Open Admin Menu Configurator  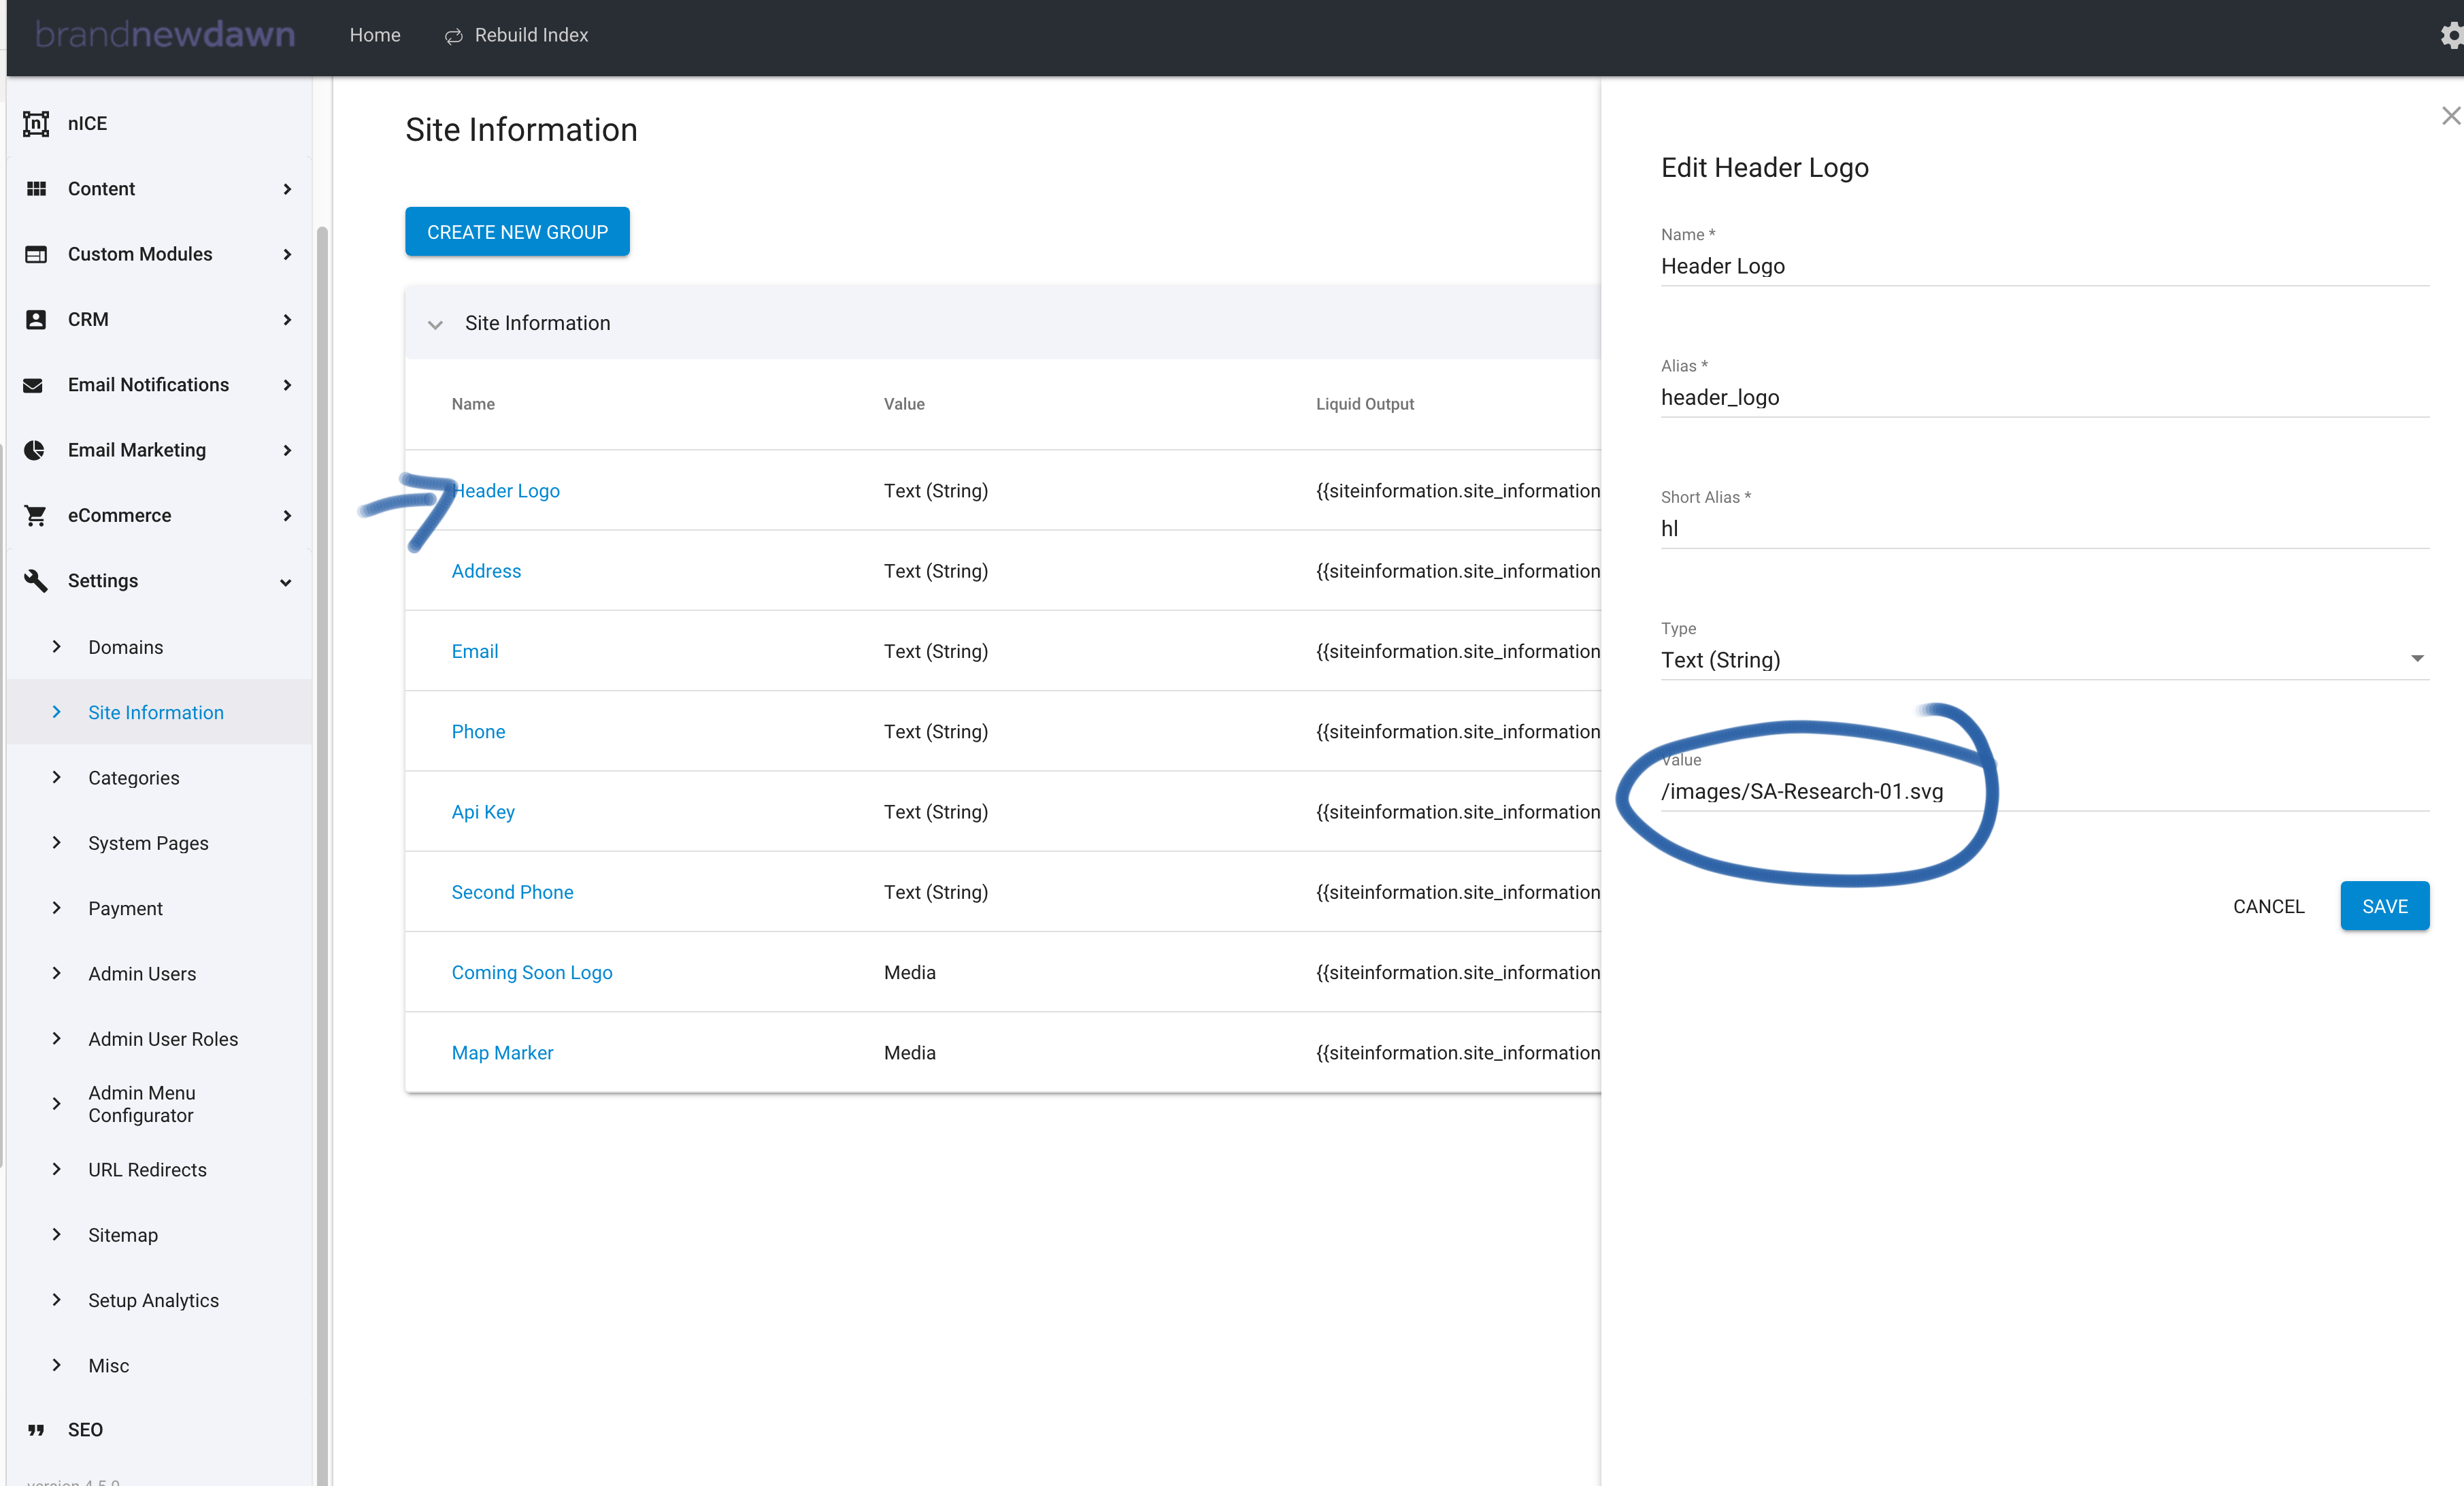coord(142,1104)
